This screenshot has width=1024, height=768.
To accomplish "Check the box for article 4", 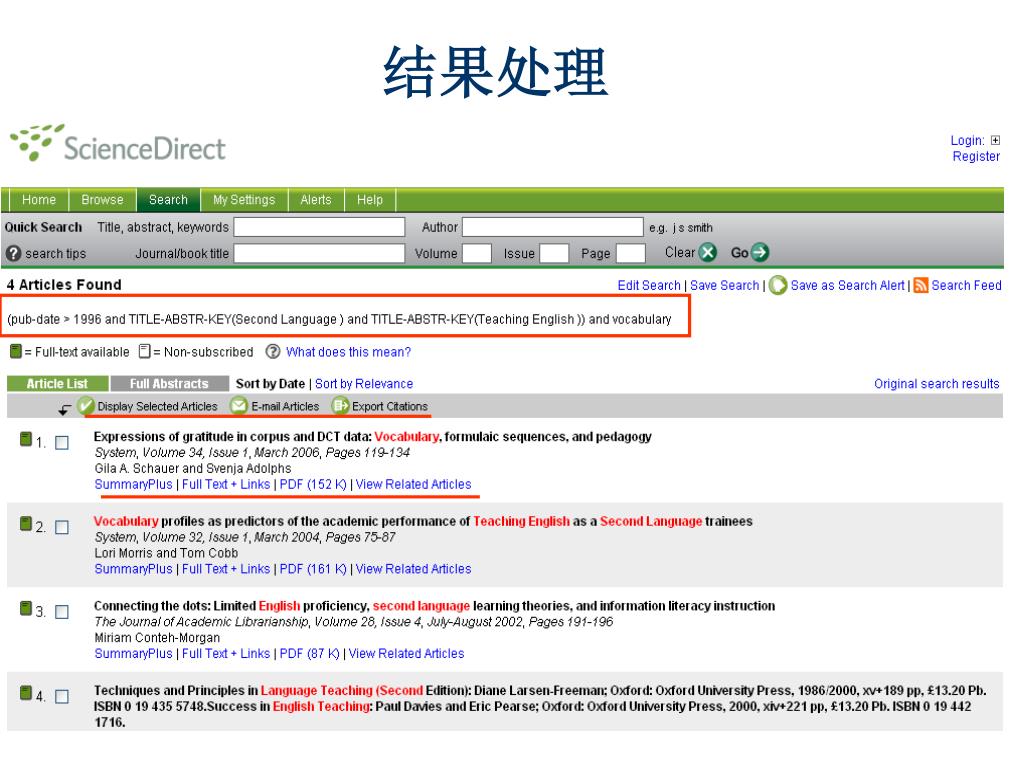I will coord(62,697).
